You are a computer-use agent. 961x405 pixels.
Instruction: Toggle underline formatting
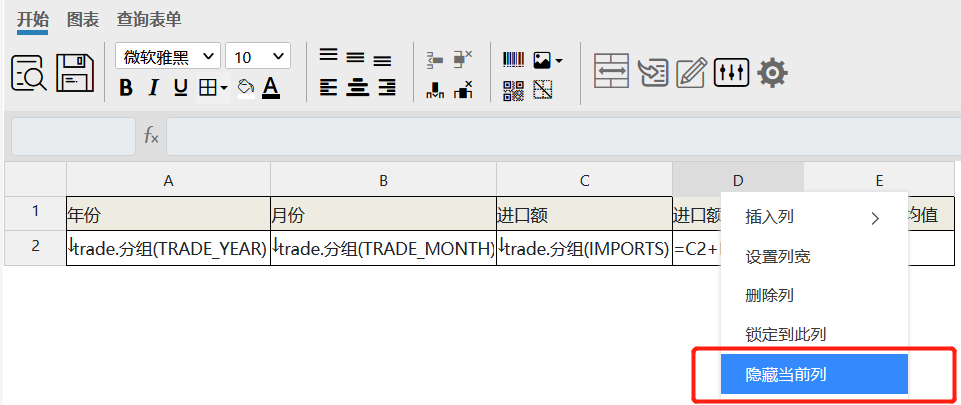180,88
